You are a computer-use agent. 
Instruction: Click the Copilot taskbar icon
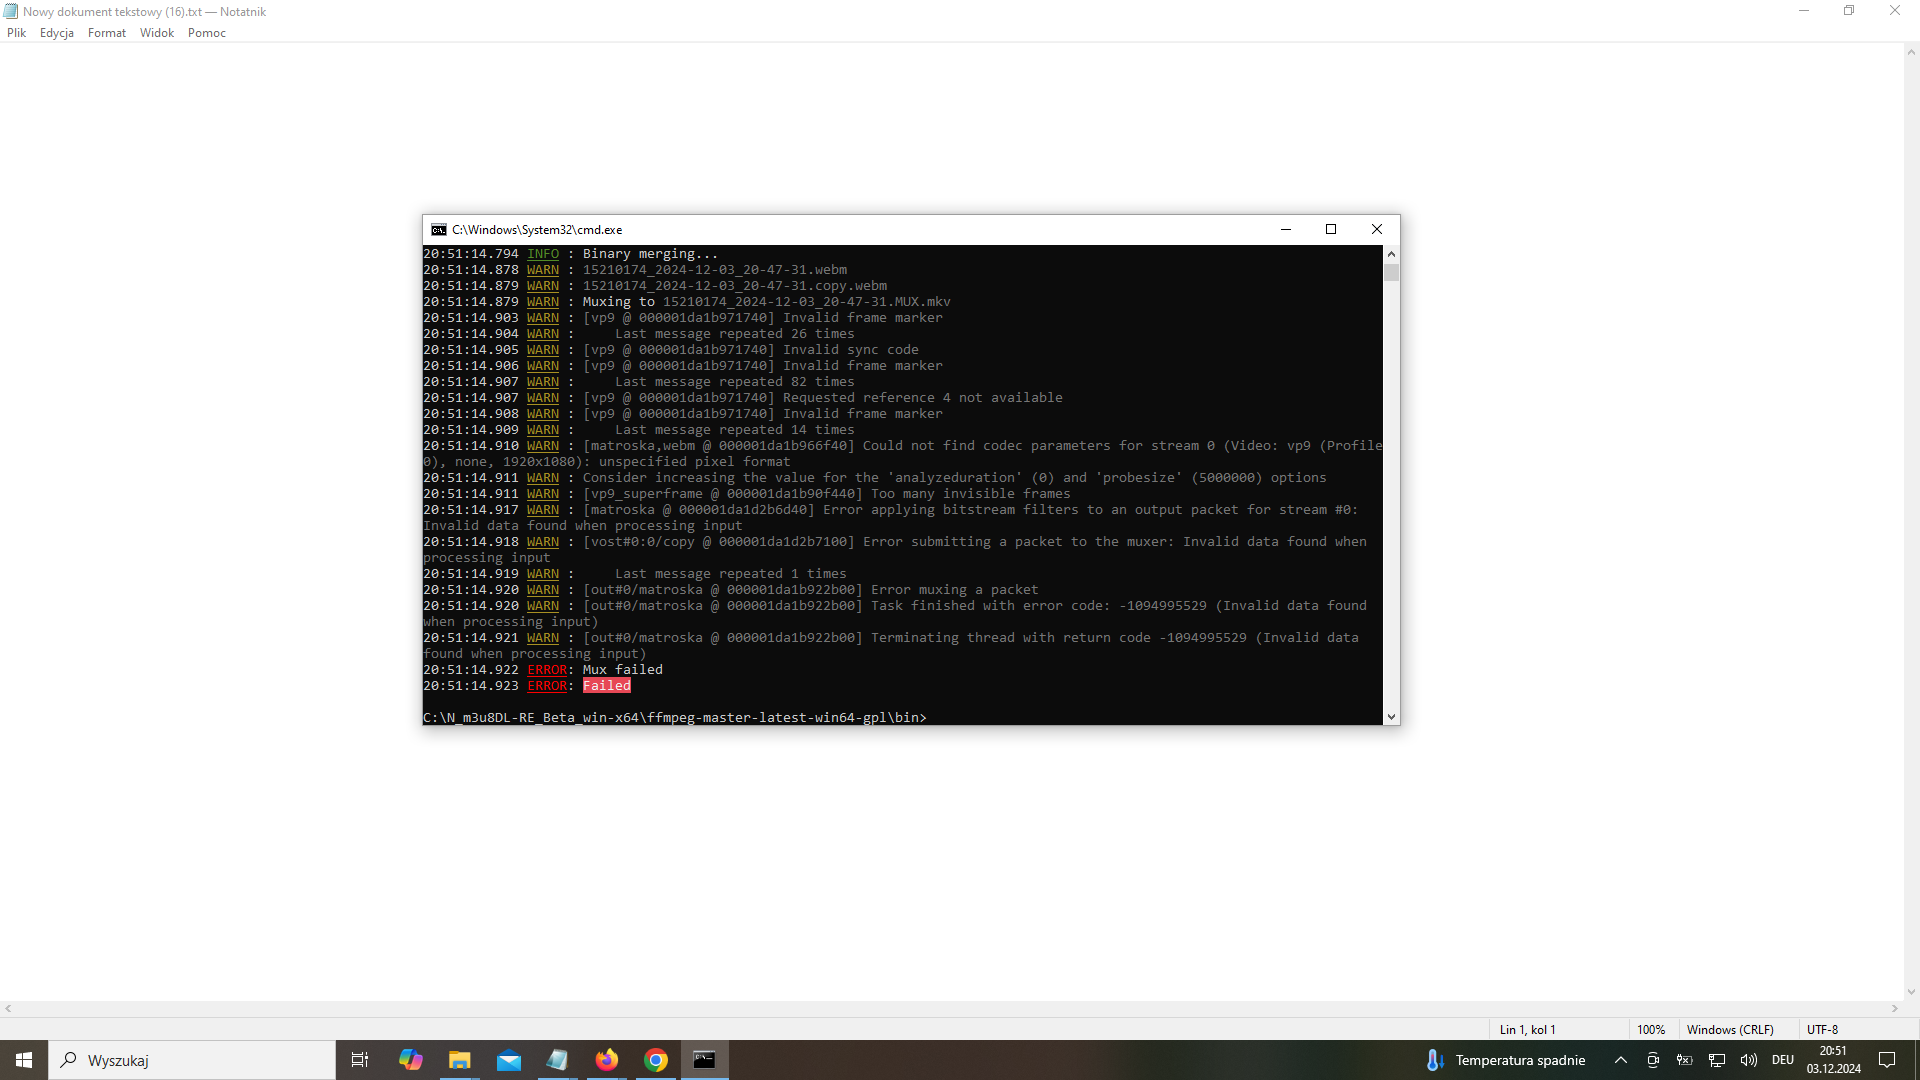[x=410, y=1060]
